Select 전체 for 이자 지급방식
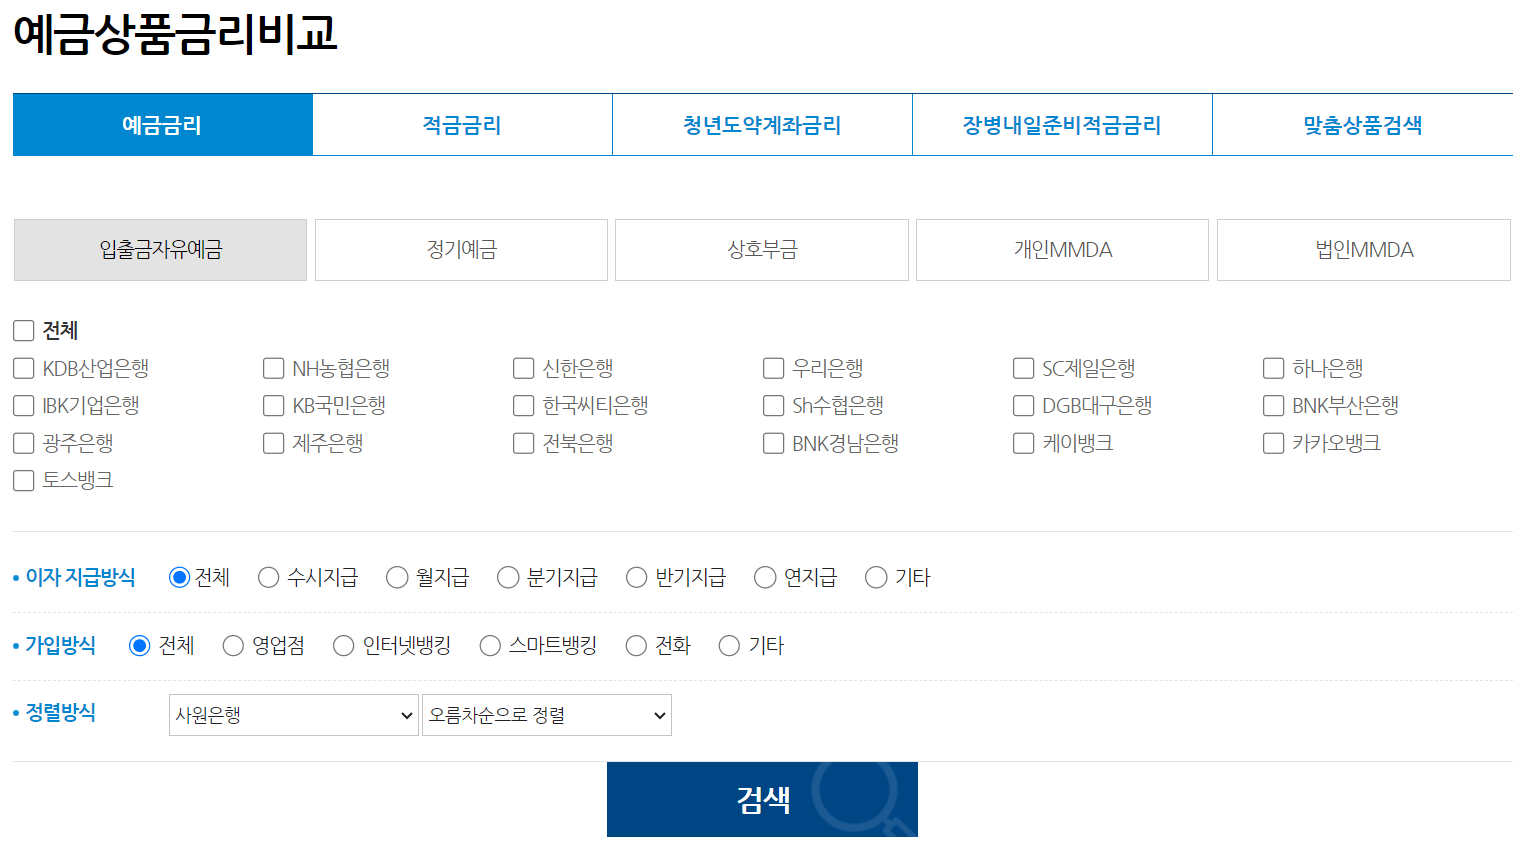 click(180, 578)
